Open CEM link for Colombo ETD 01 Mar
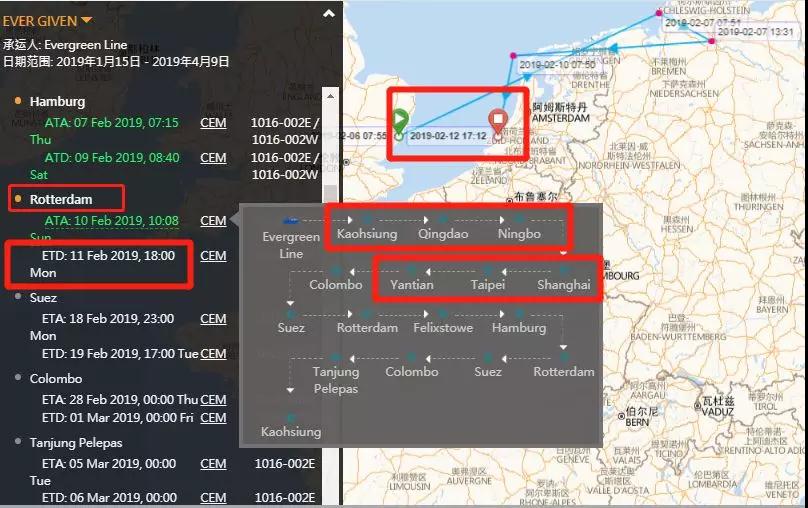Viewport: 808px width, 508px height. (x=213, y=418)
